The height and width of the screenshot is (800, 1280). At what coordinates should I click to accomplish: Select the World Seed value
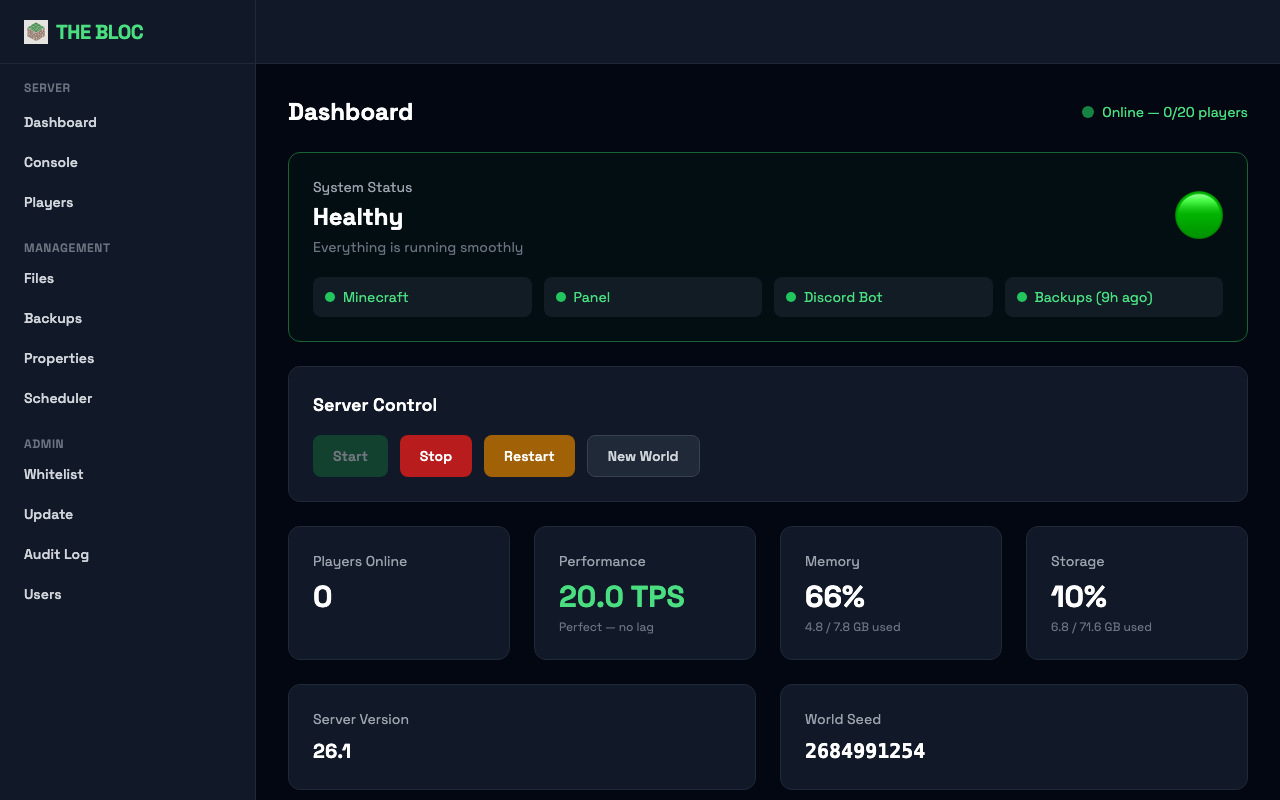865,751
